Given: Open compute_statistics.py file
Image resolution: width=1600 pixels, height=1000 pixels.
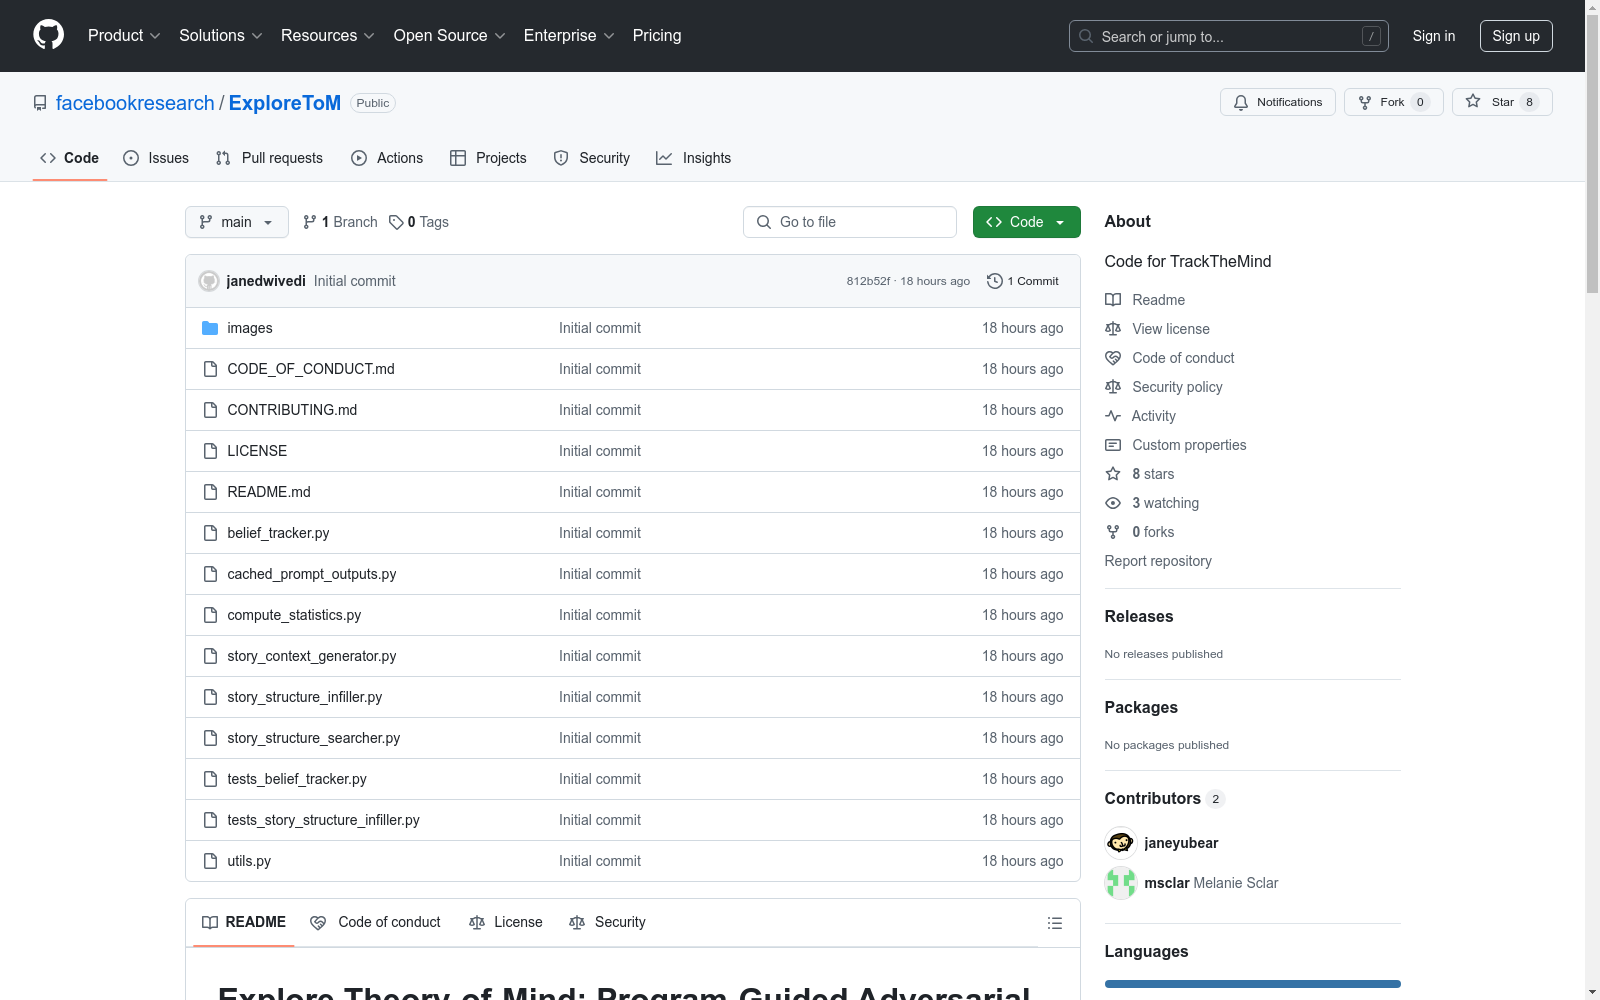Looking at the screenshot, I should click(x=294, y=615).
